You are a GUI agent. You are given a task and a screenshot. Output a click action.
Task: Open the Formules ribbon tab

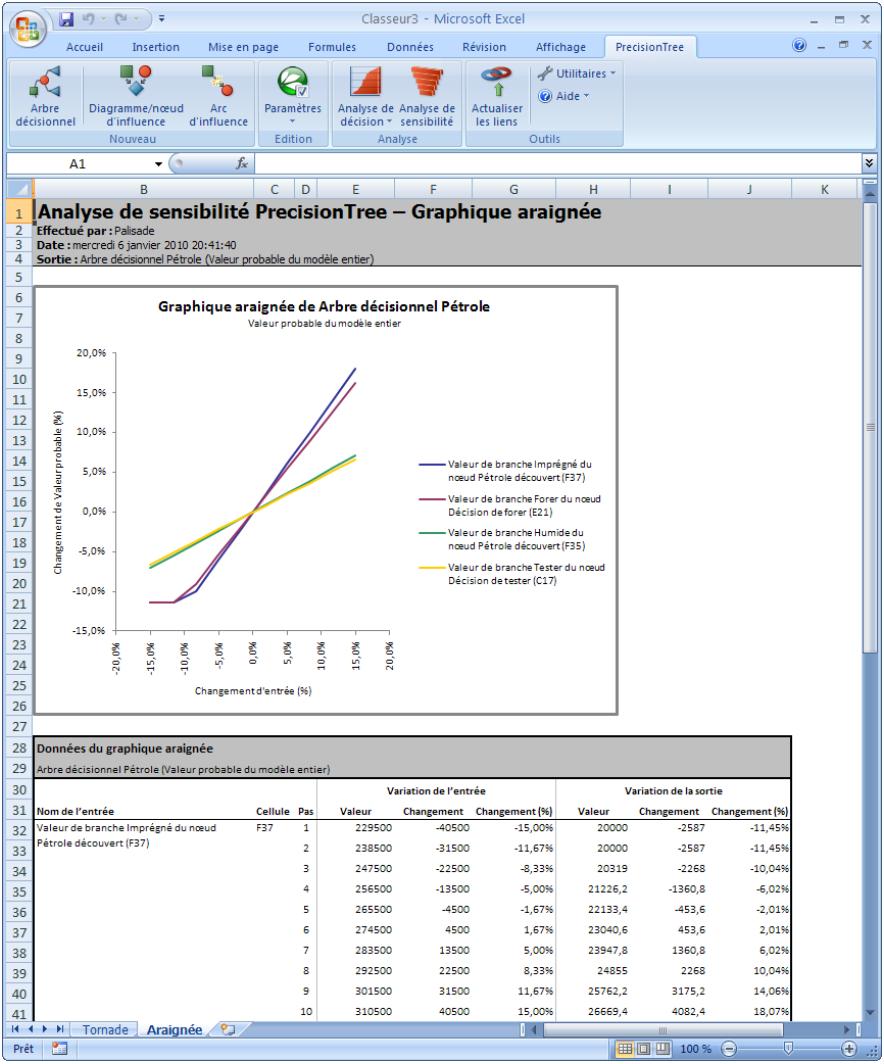click(x=330, y=47)
